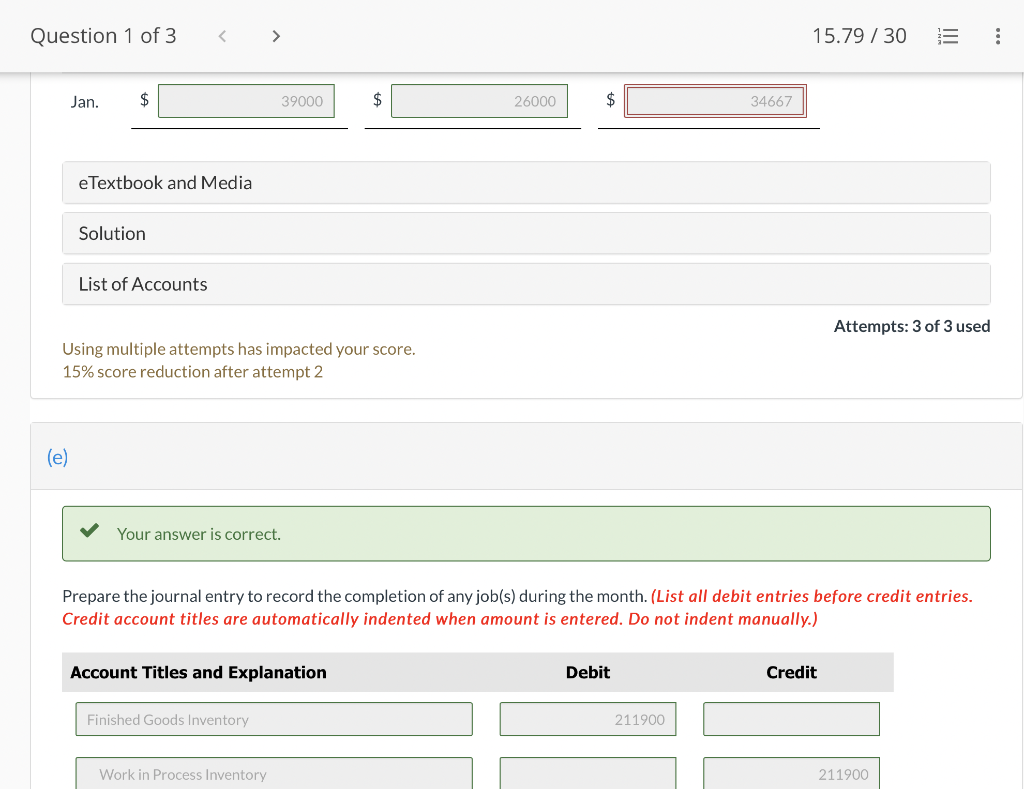Click the Account Titles and Explanation header

tap(198, 672)
